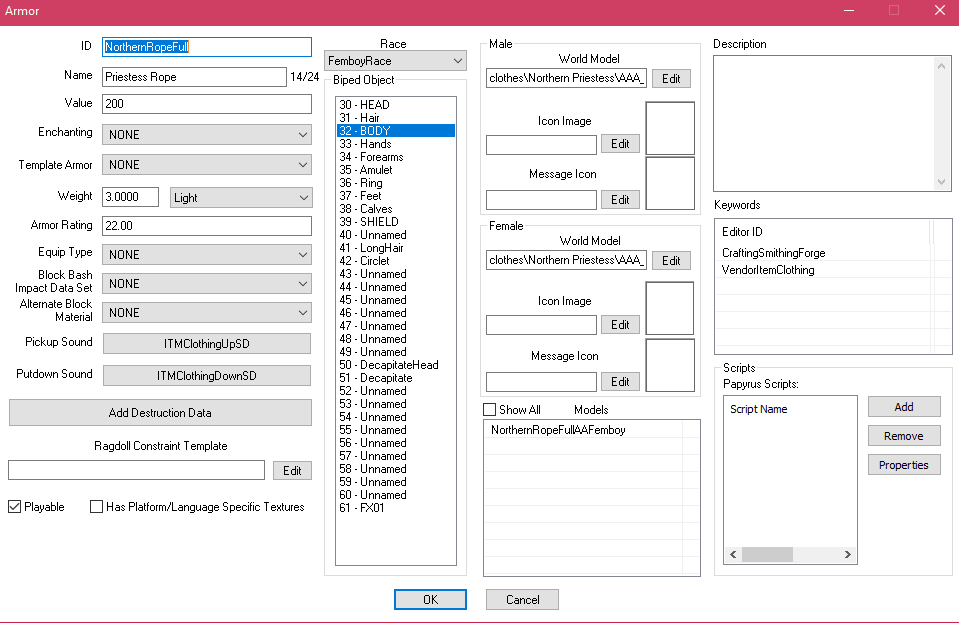This screenshot has height=623, width=959.
Task: Open the armor type dropdown showing Light
Action: pos(241,197)
